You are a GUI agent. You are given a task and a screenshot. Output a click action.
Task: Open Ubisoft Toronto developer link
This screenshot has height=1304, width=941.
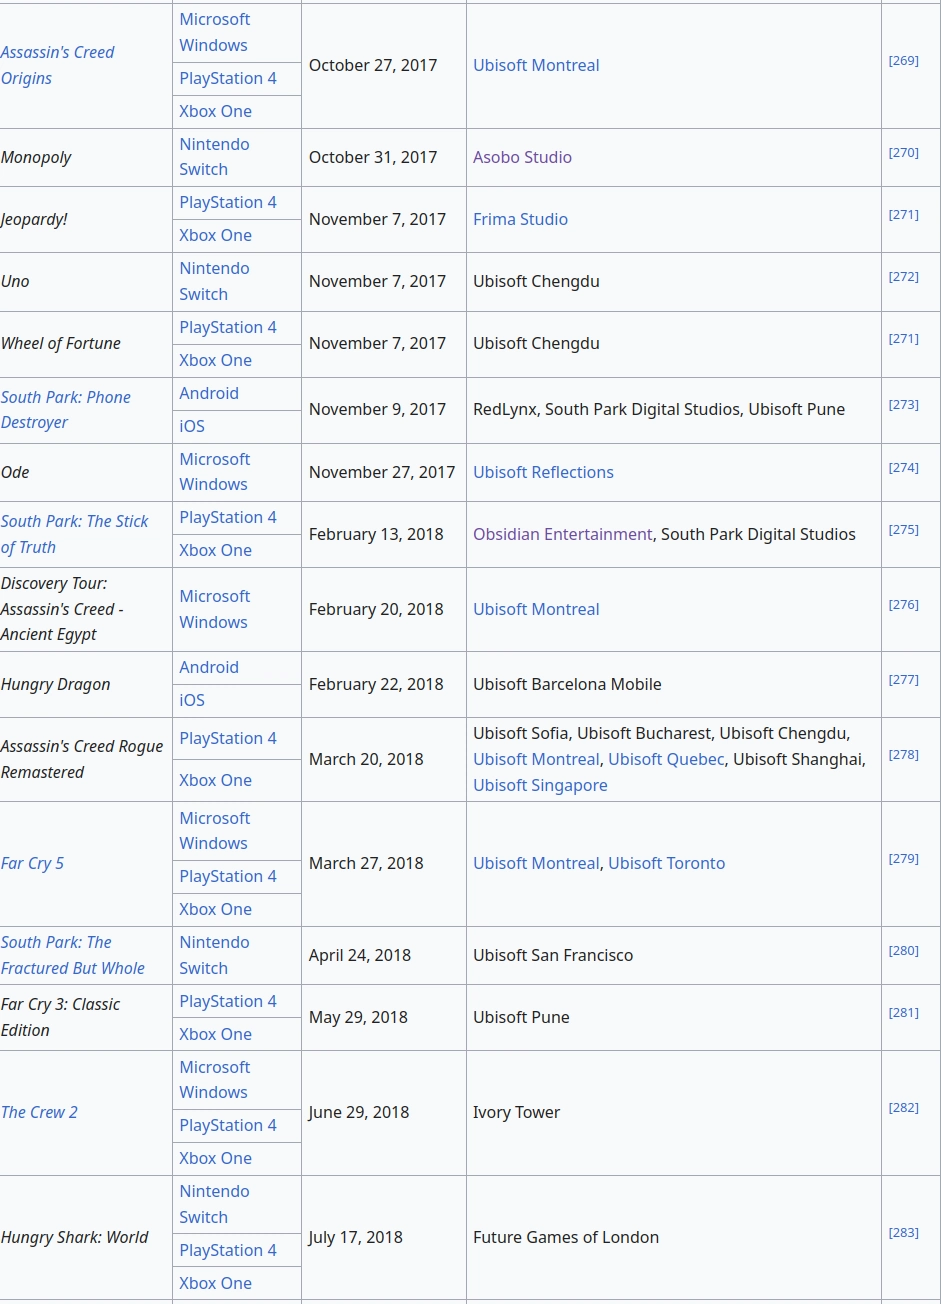(666, 863)
